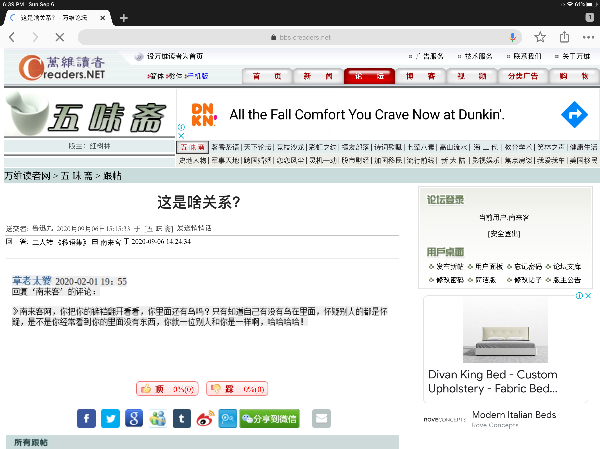Click the DNKN logo in the banner ad
The width and height of the screenshot is (600, 449).
click(x=204, y=114)
